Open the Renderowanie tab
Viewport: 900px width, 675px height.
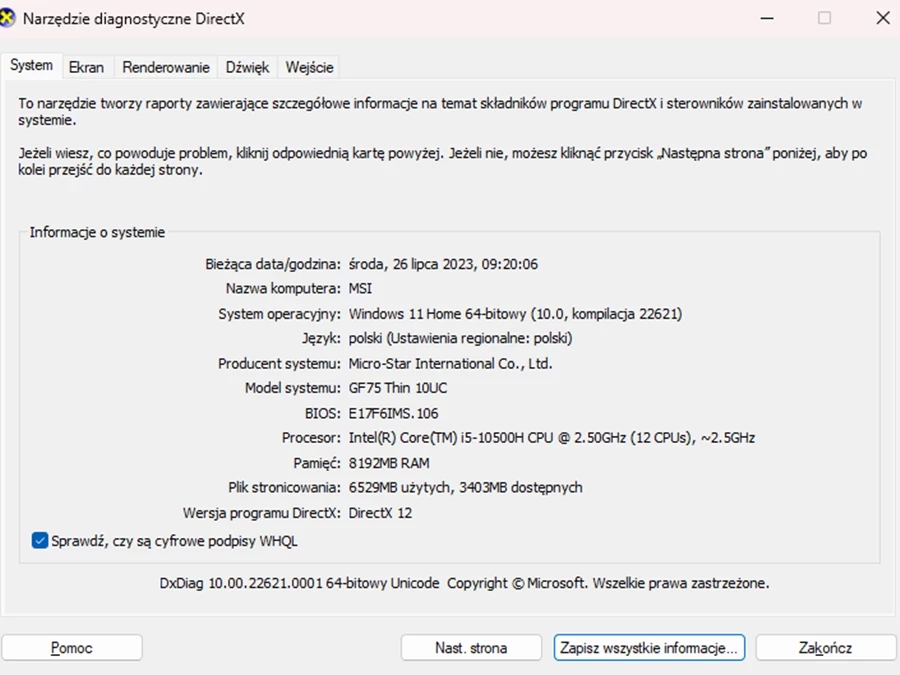166,67
